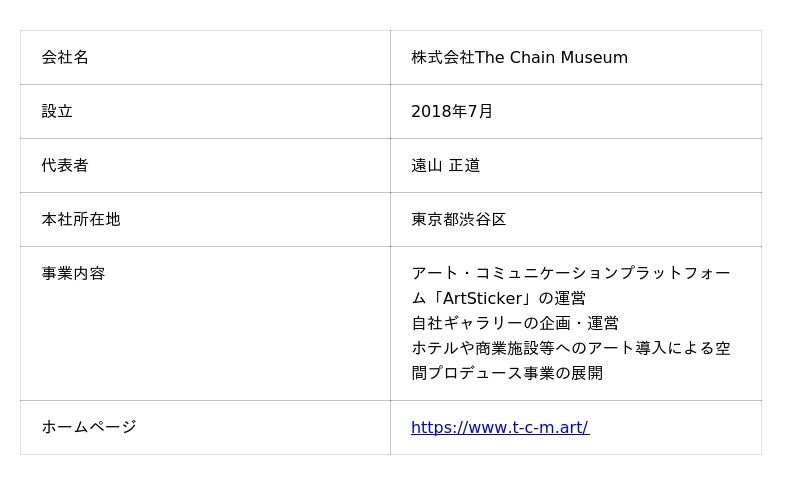Click the アート・コミュニケーションプラットフォー line

(570, 274)
